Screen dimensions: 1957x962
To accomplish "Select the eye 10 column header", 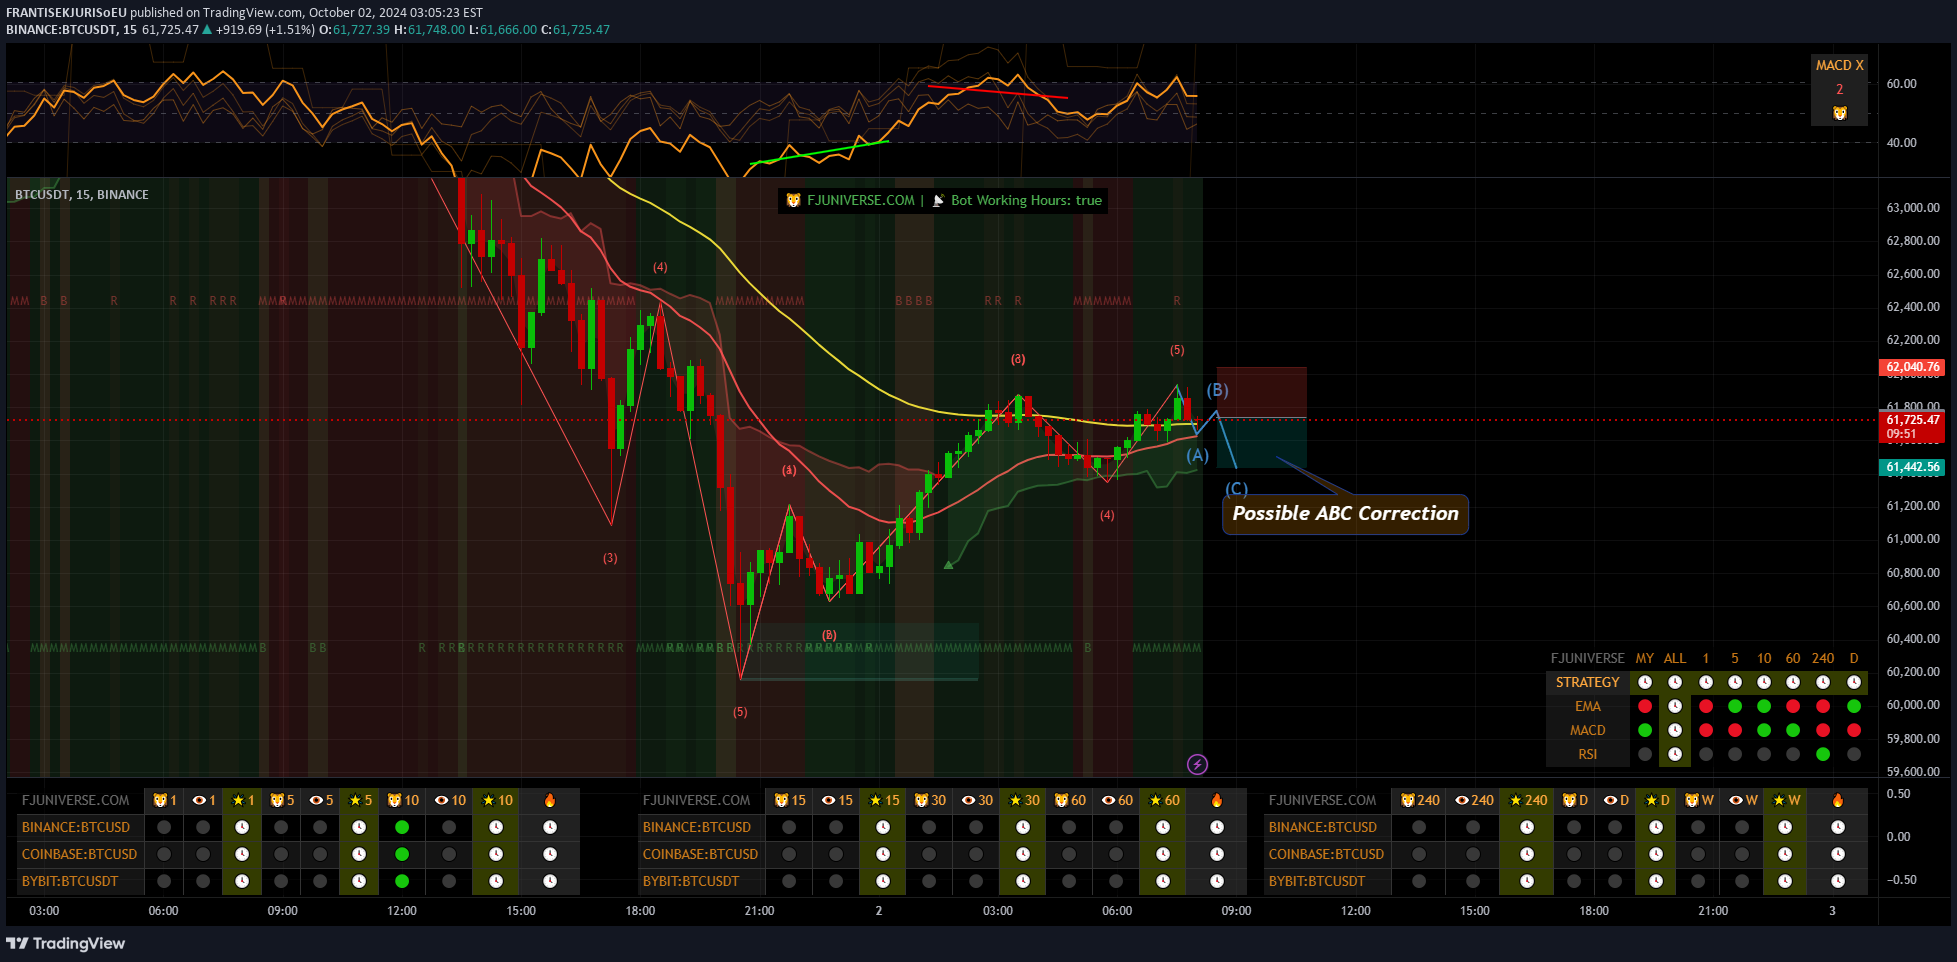I will coord(449,800).
